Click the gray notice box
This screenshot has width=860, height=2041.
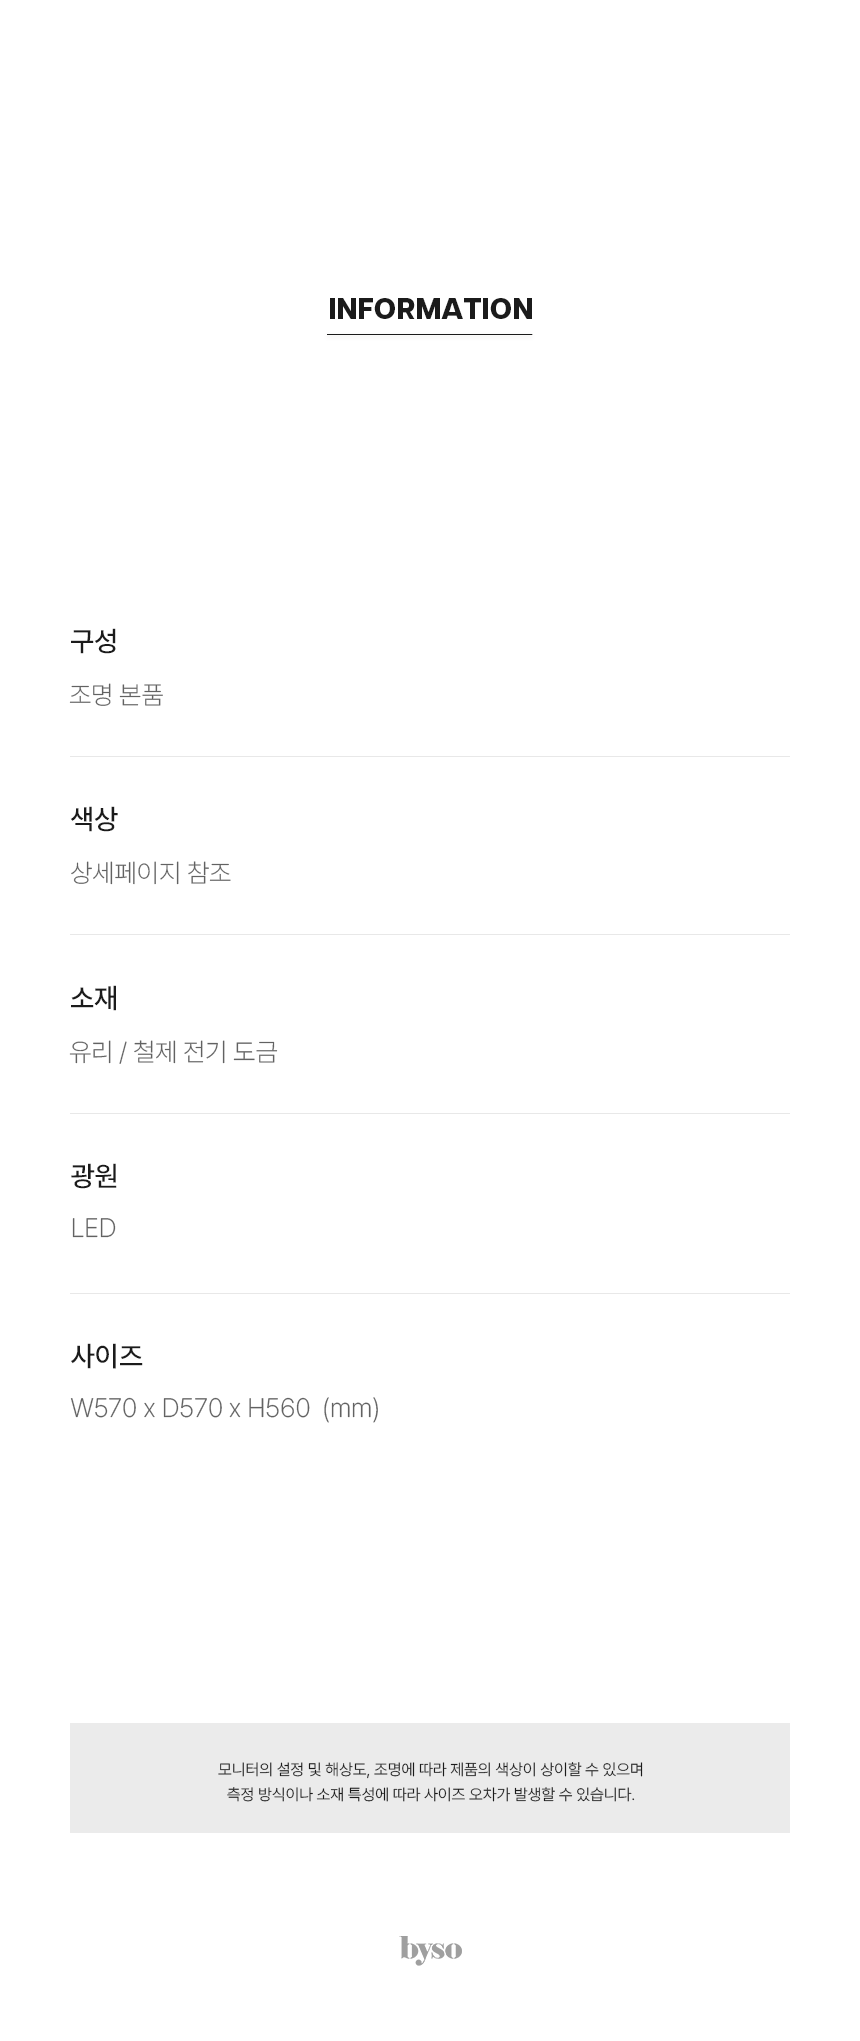pyautogui.click(x=430, y=1777)
